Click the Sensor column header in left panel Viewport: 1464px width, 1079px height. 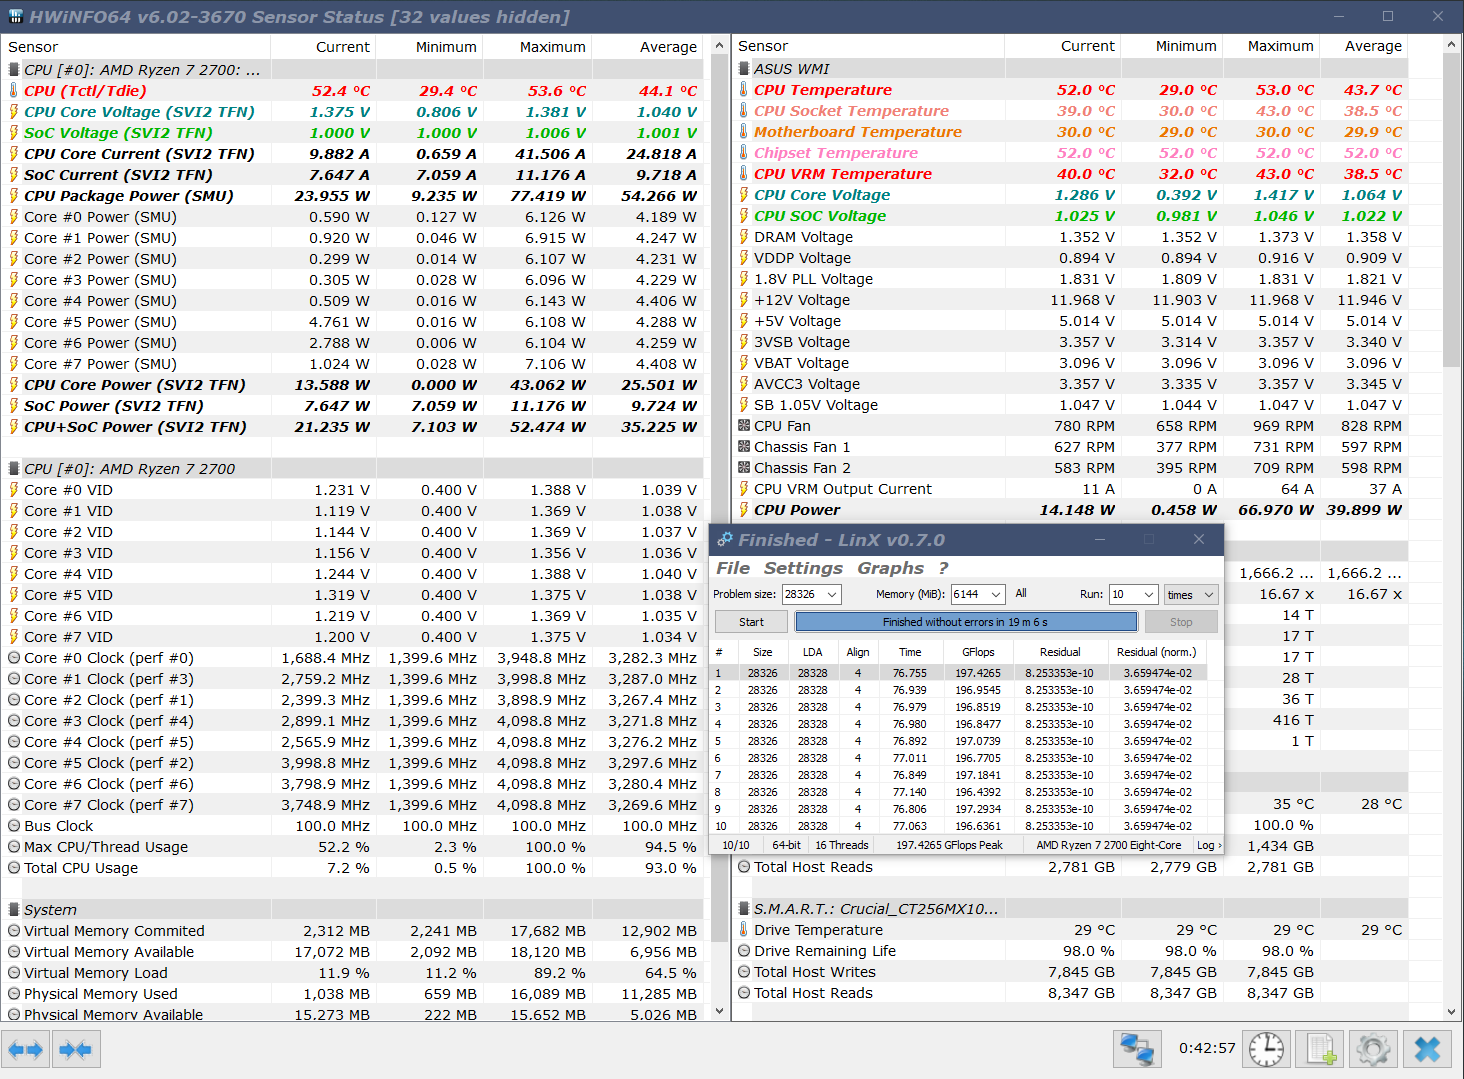pos(136,47)
